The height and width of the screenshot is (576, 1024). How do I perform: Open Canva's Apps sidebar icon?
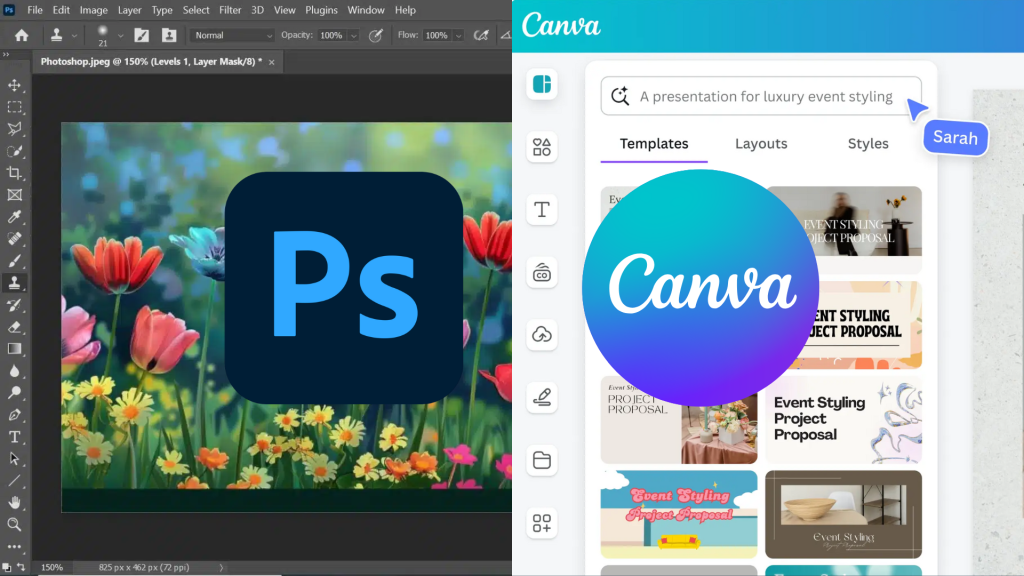click(x=541, y=522)
